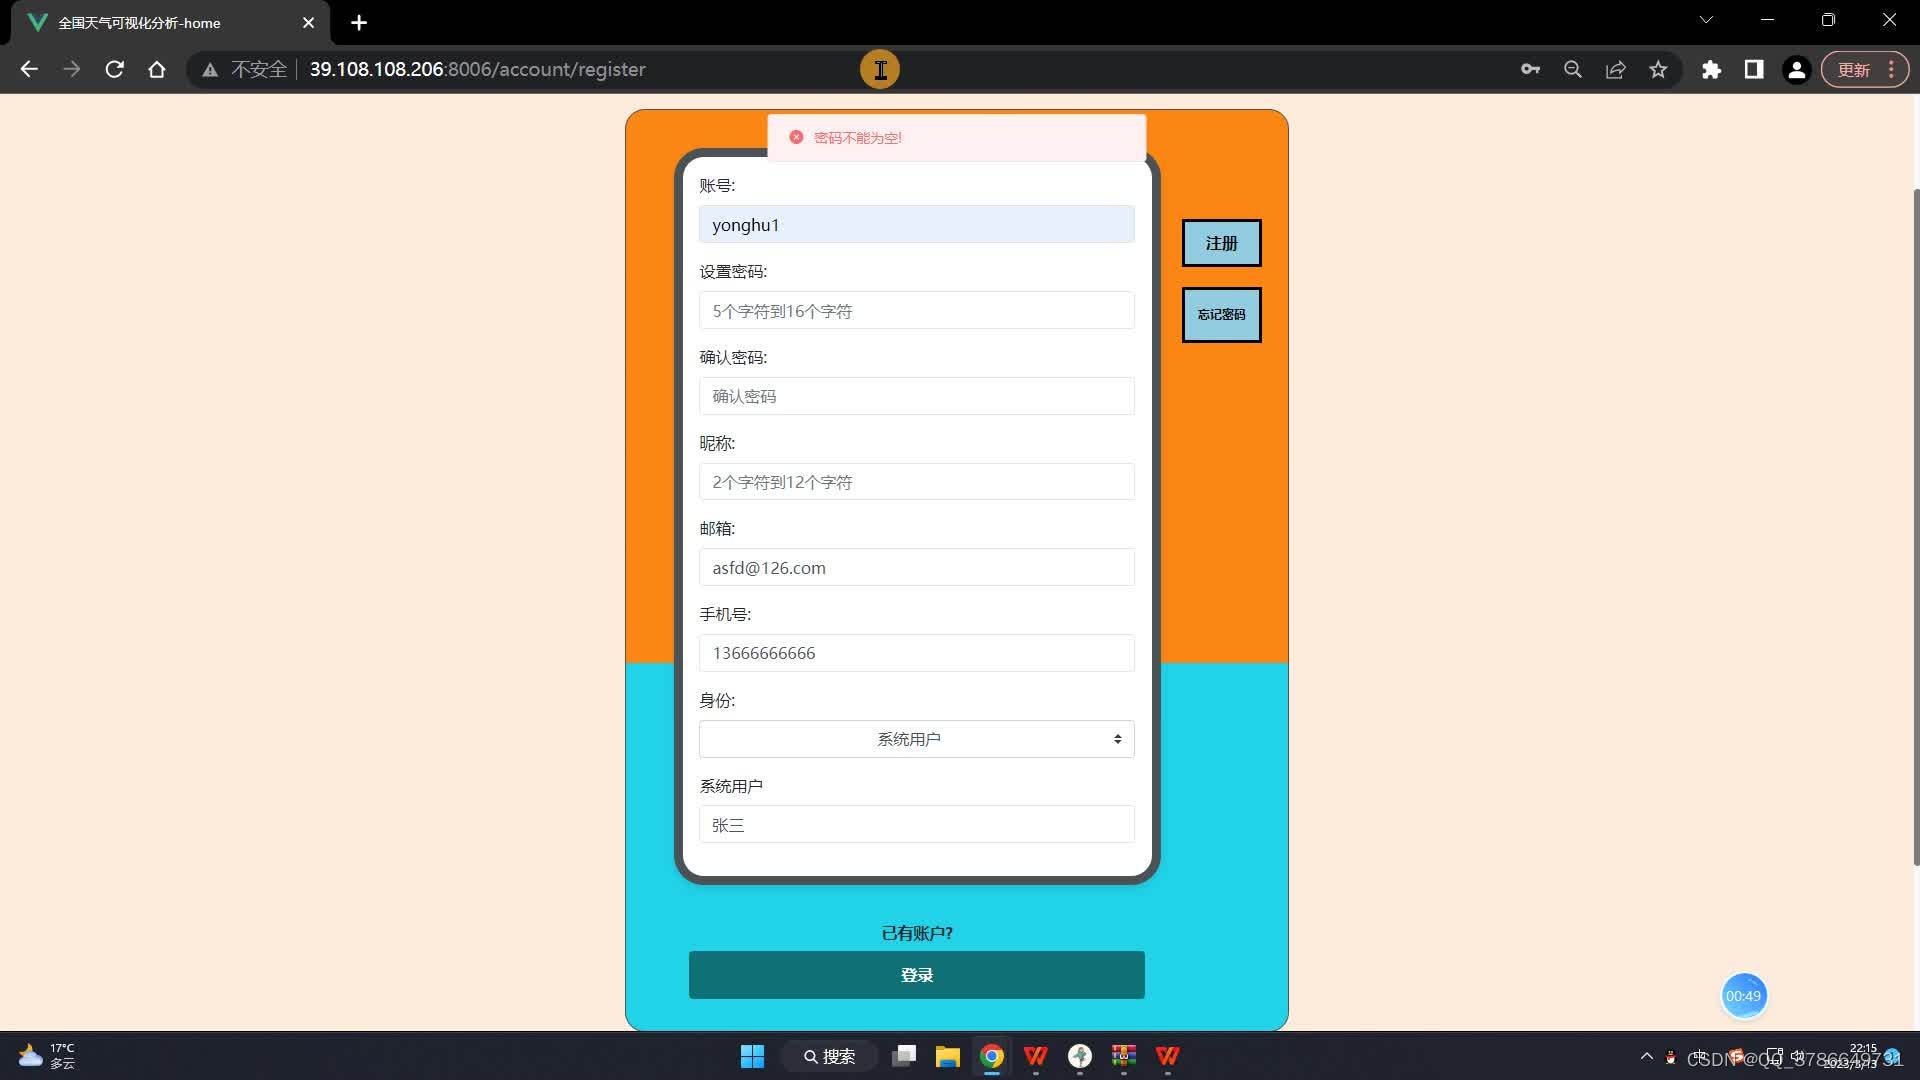Open the browser home page

[157, 69]
